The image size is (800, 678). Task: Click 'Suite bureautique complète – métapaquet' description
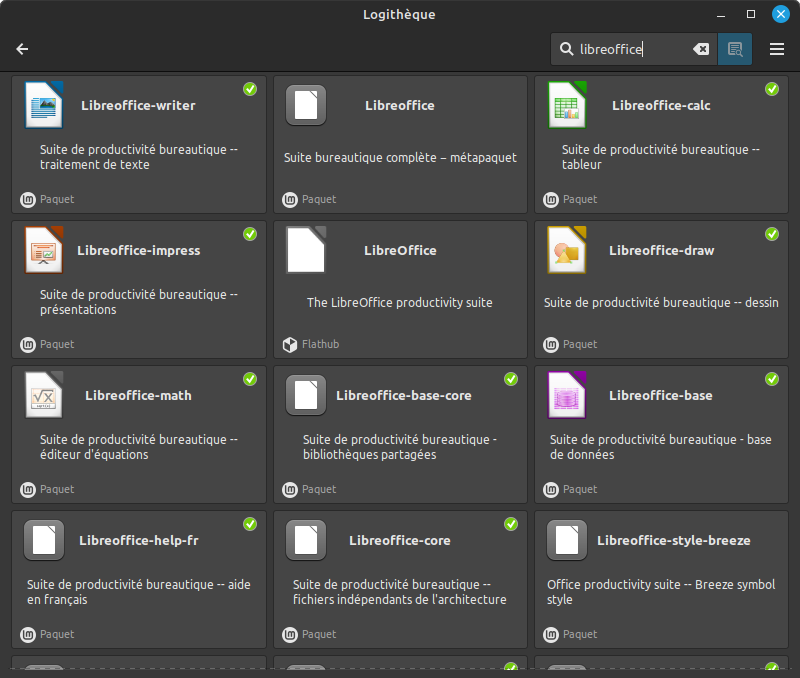[x=400, y=158]
